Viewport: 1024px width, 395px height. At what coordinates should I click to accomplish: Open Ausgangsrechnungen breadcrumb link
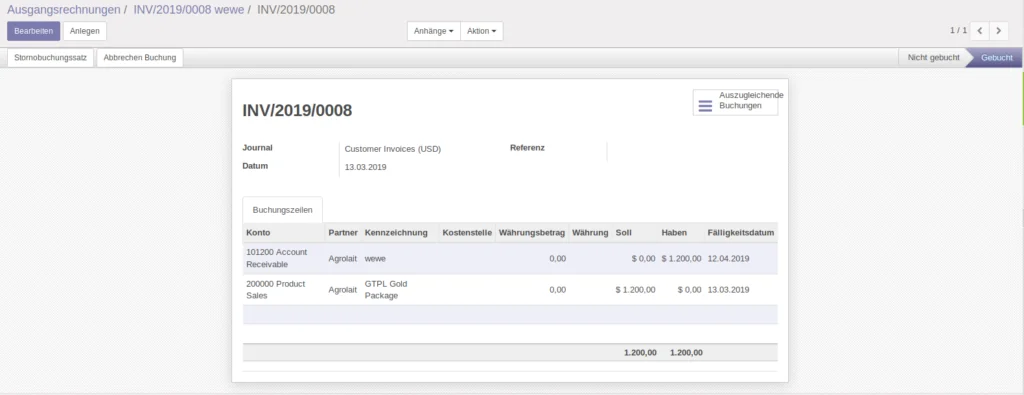point(64,10)
